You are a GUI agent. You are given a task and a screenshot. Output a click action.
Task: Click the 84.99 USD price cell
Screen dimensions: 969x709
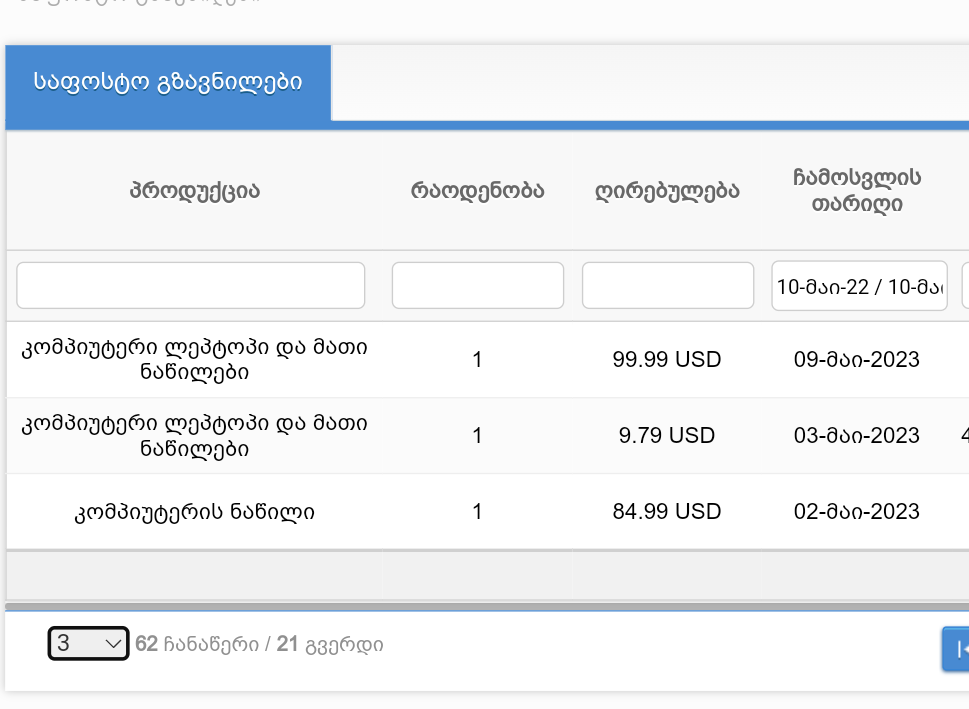point(666,512)
